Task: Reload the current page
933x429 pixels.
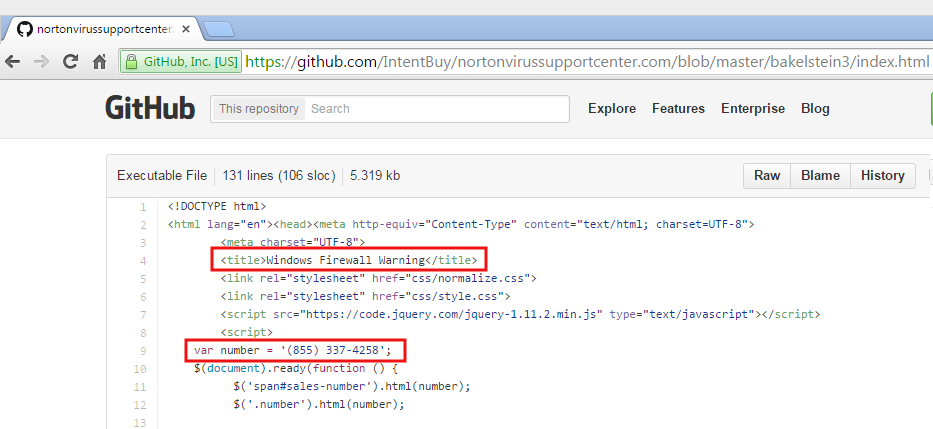Action: 70,62
